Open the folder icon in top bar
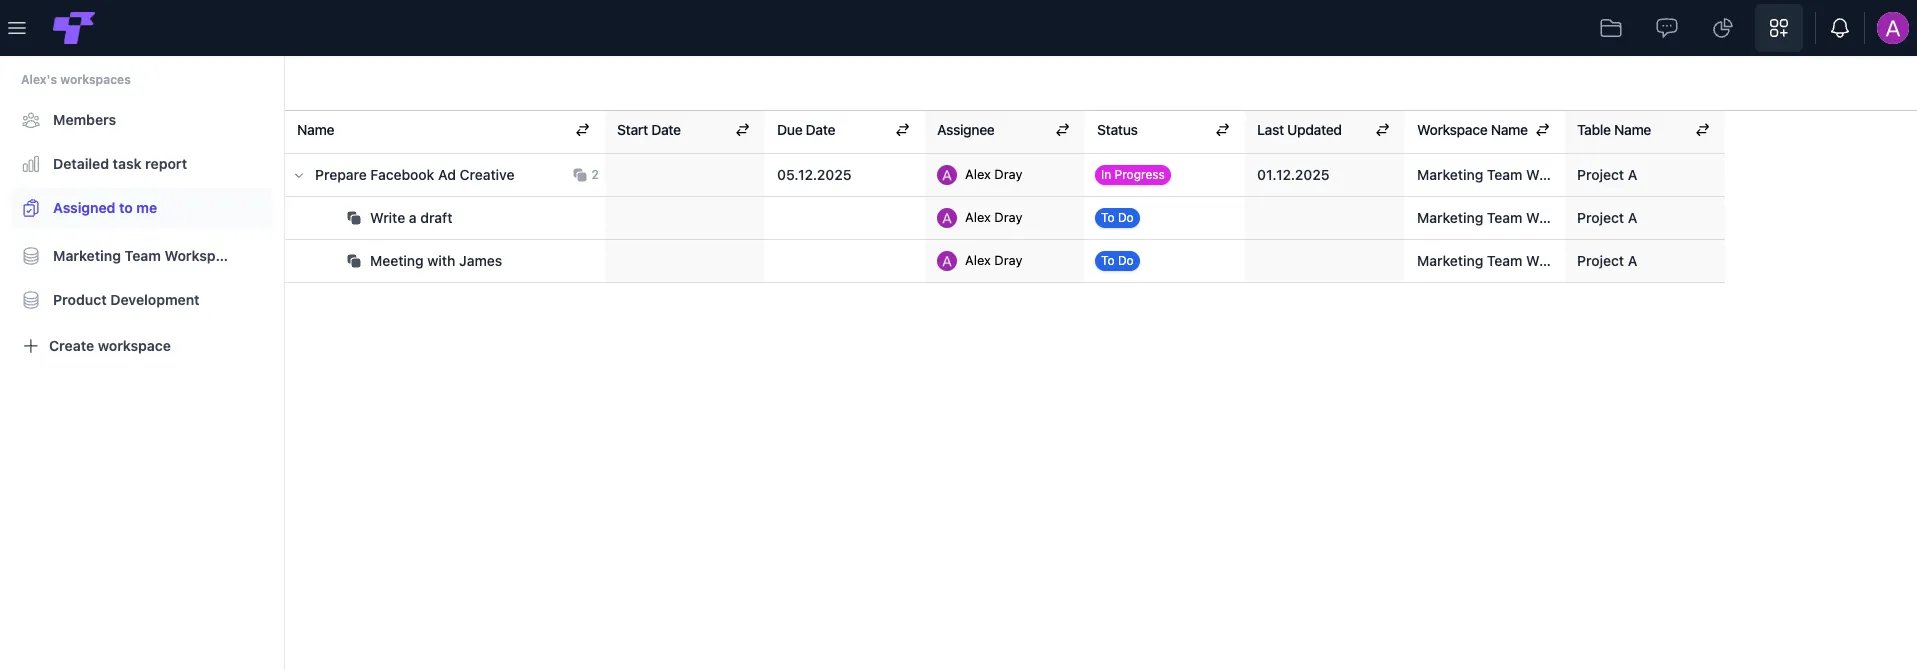This screenshot has width=1917, height=670. [1611, 28]
